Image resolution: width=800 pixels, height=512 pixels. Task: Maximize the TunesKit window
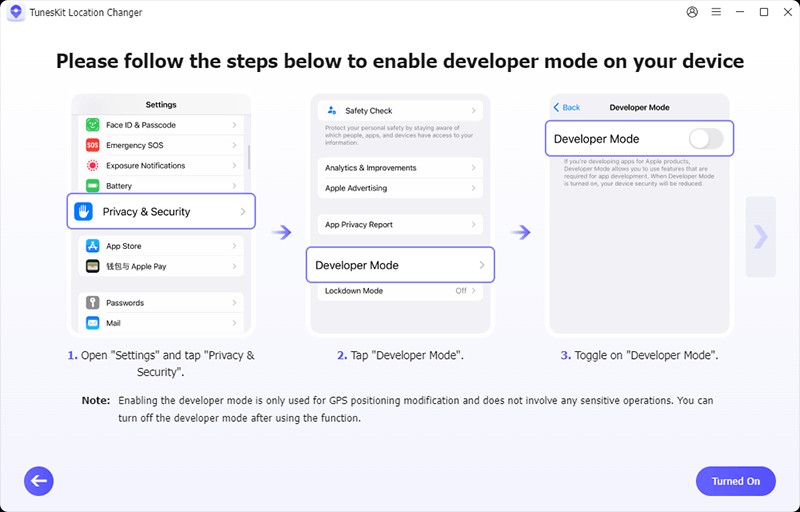click(764, 12)
